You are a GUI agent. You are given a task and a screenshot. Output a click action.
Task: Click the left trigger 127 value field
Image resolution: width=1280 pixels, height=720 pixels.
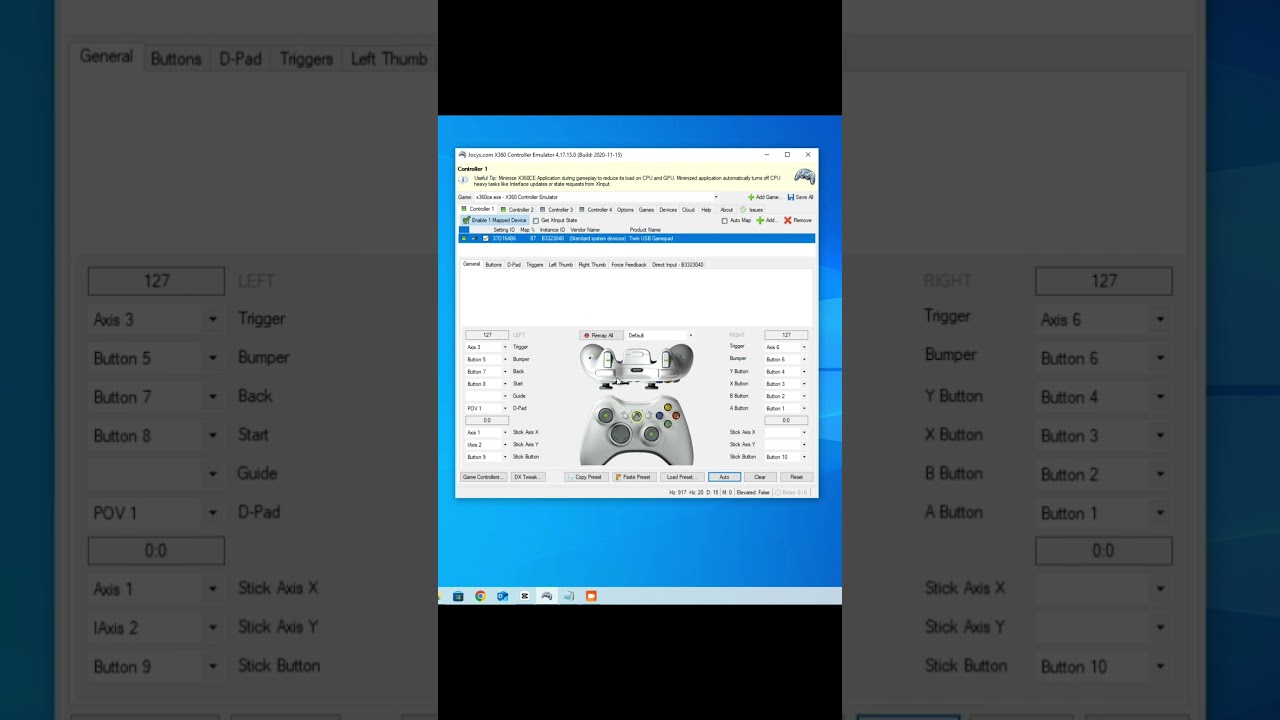click(487, 335)
